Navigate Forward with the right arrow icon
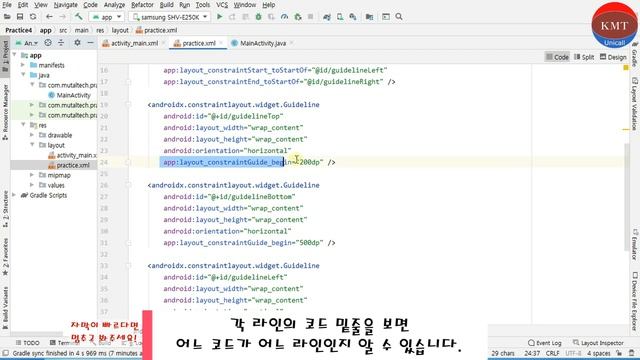Viewport: 640px width, 360px height. coord(62,17)
